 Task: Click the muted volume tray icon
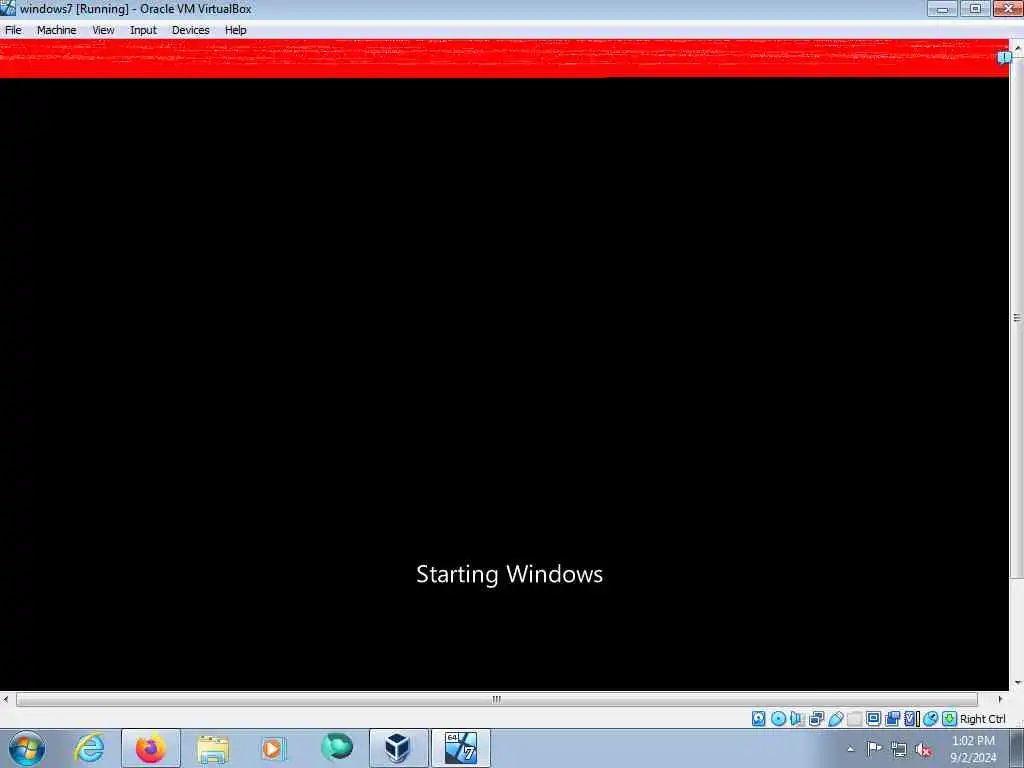coord(923,750)
